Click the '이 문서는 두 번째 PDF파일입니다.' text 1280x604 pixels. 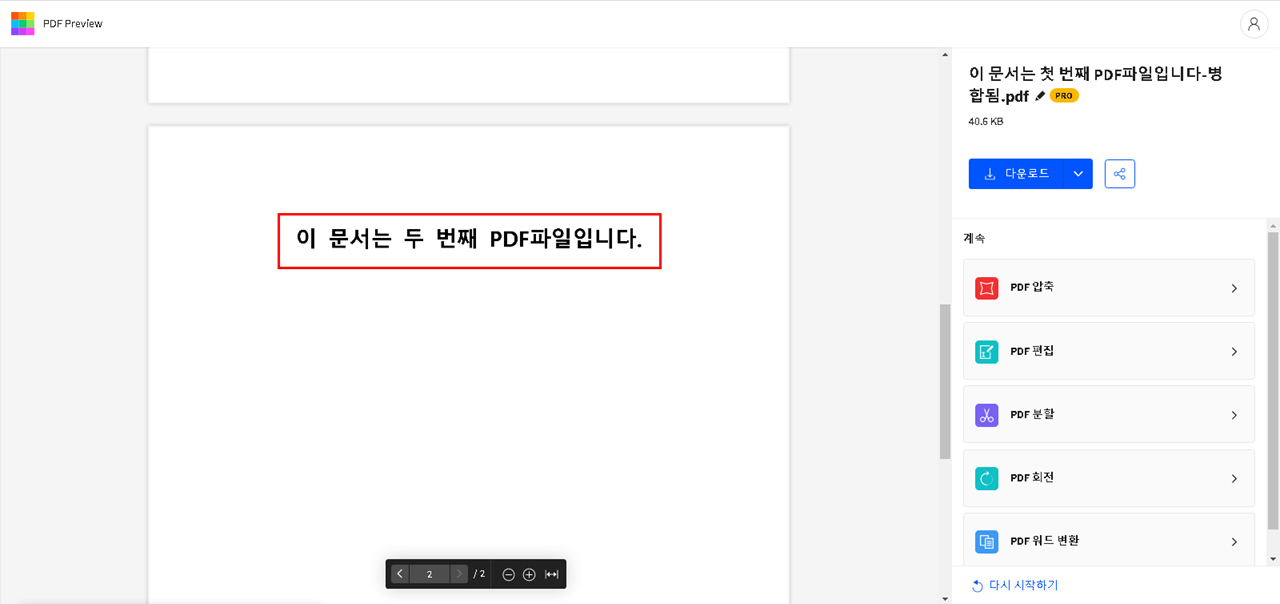coord(469,239)
